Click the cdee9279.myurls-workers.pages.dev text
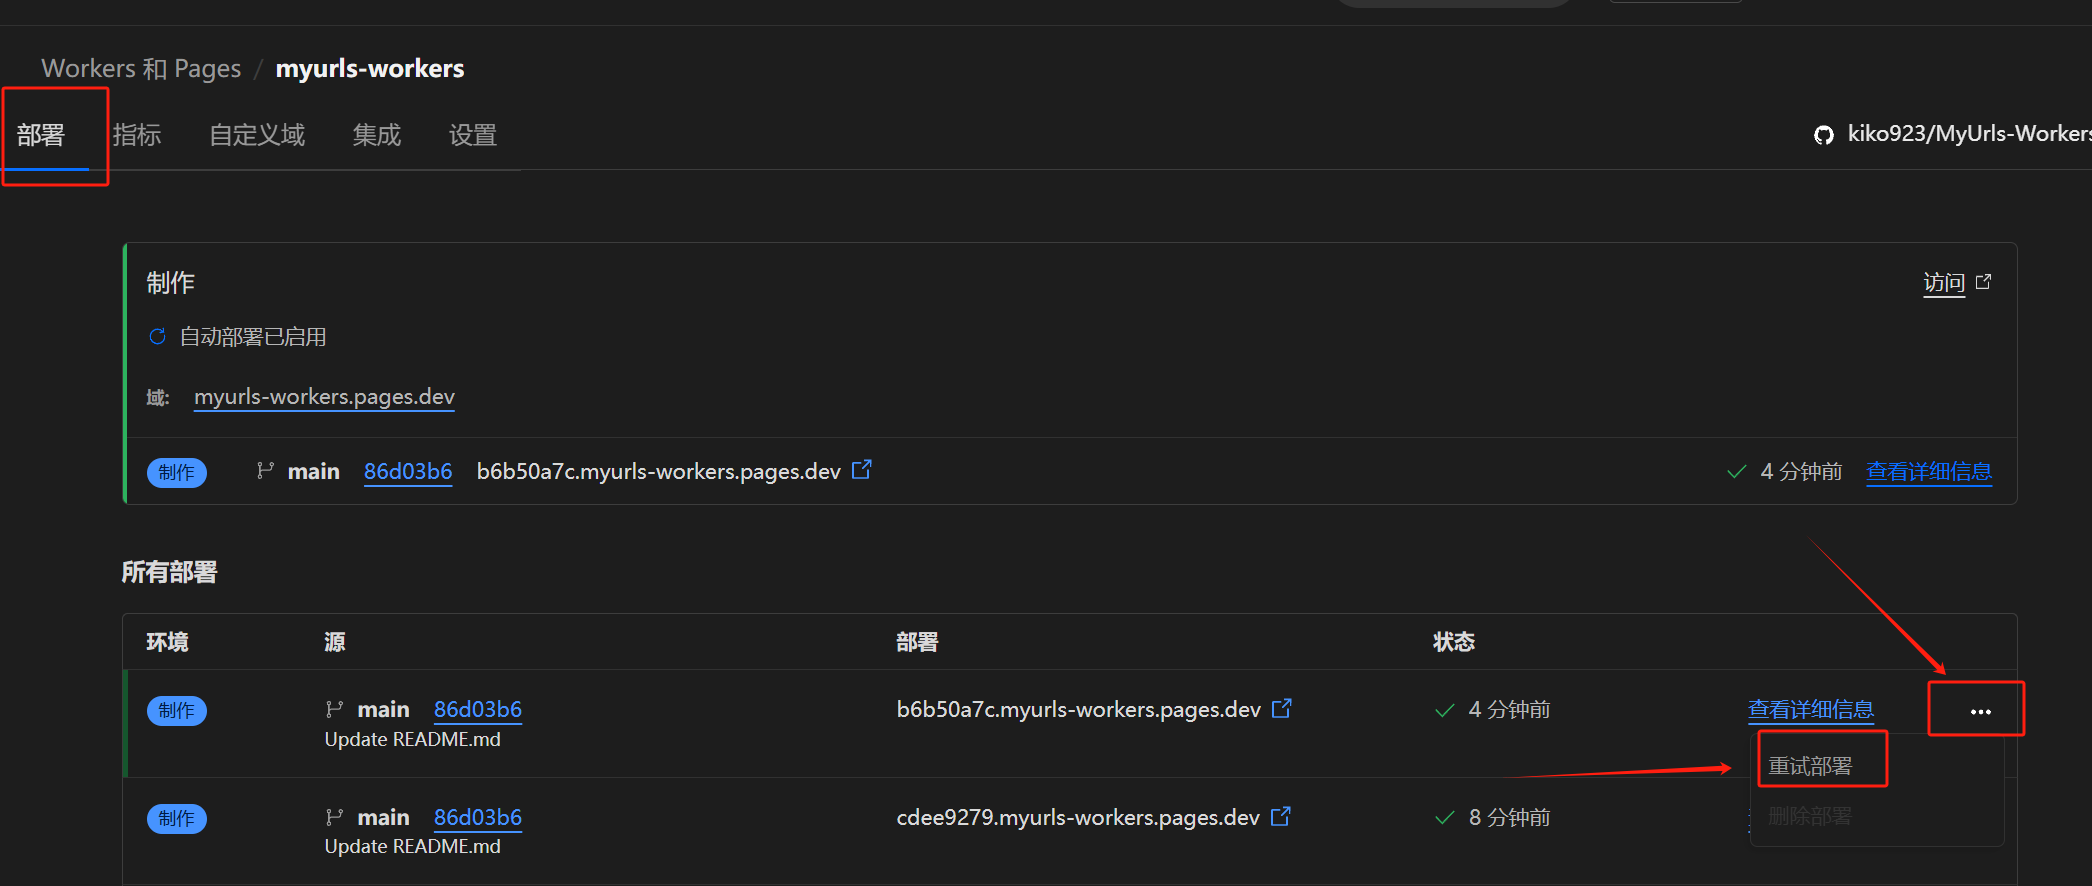This screenshot has height=886, width=2092. click(1078, 817)
